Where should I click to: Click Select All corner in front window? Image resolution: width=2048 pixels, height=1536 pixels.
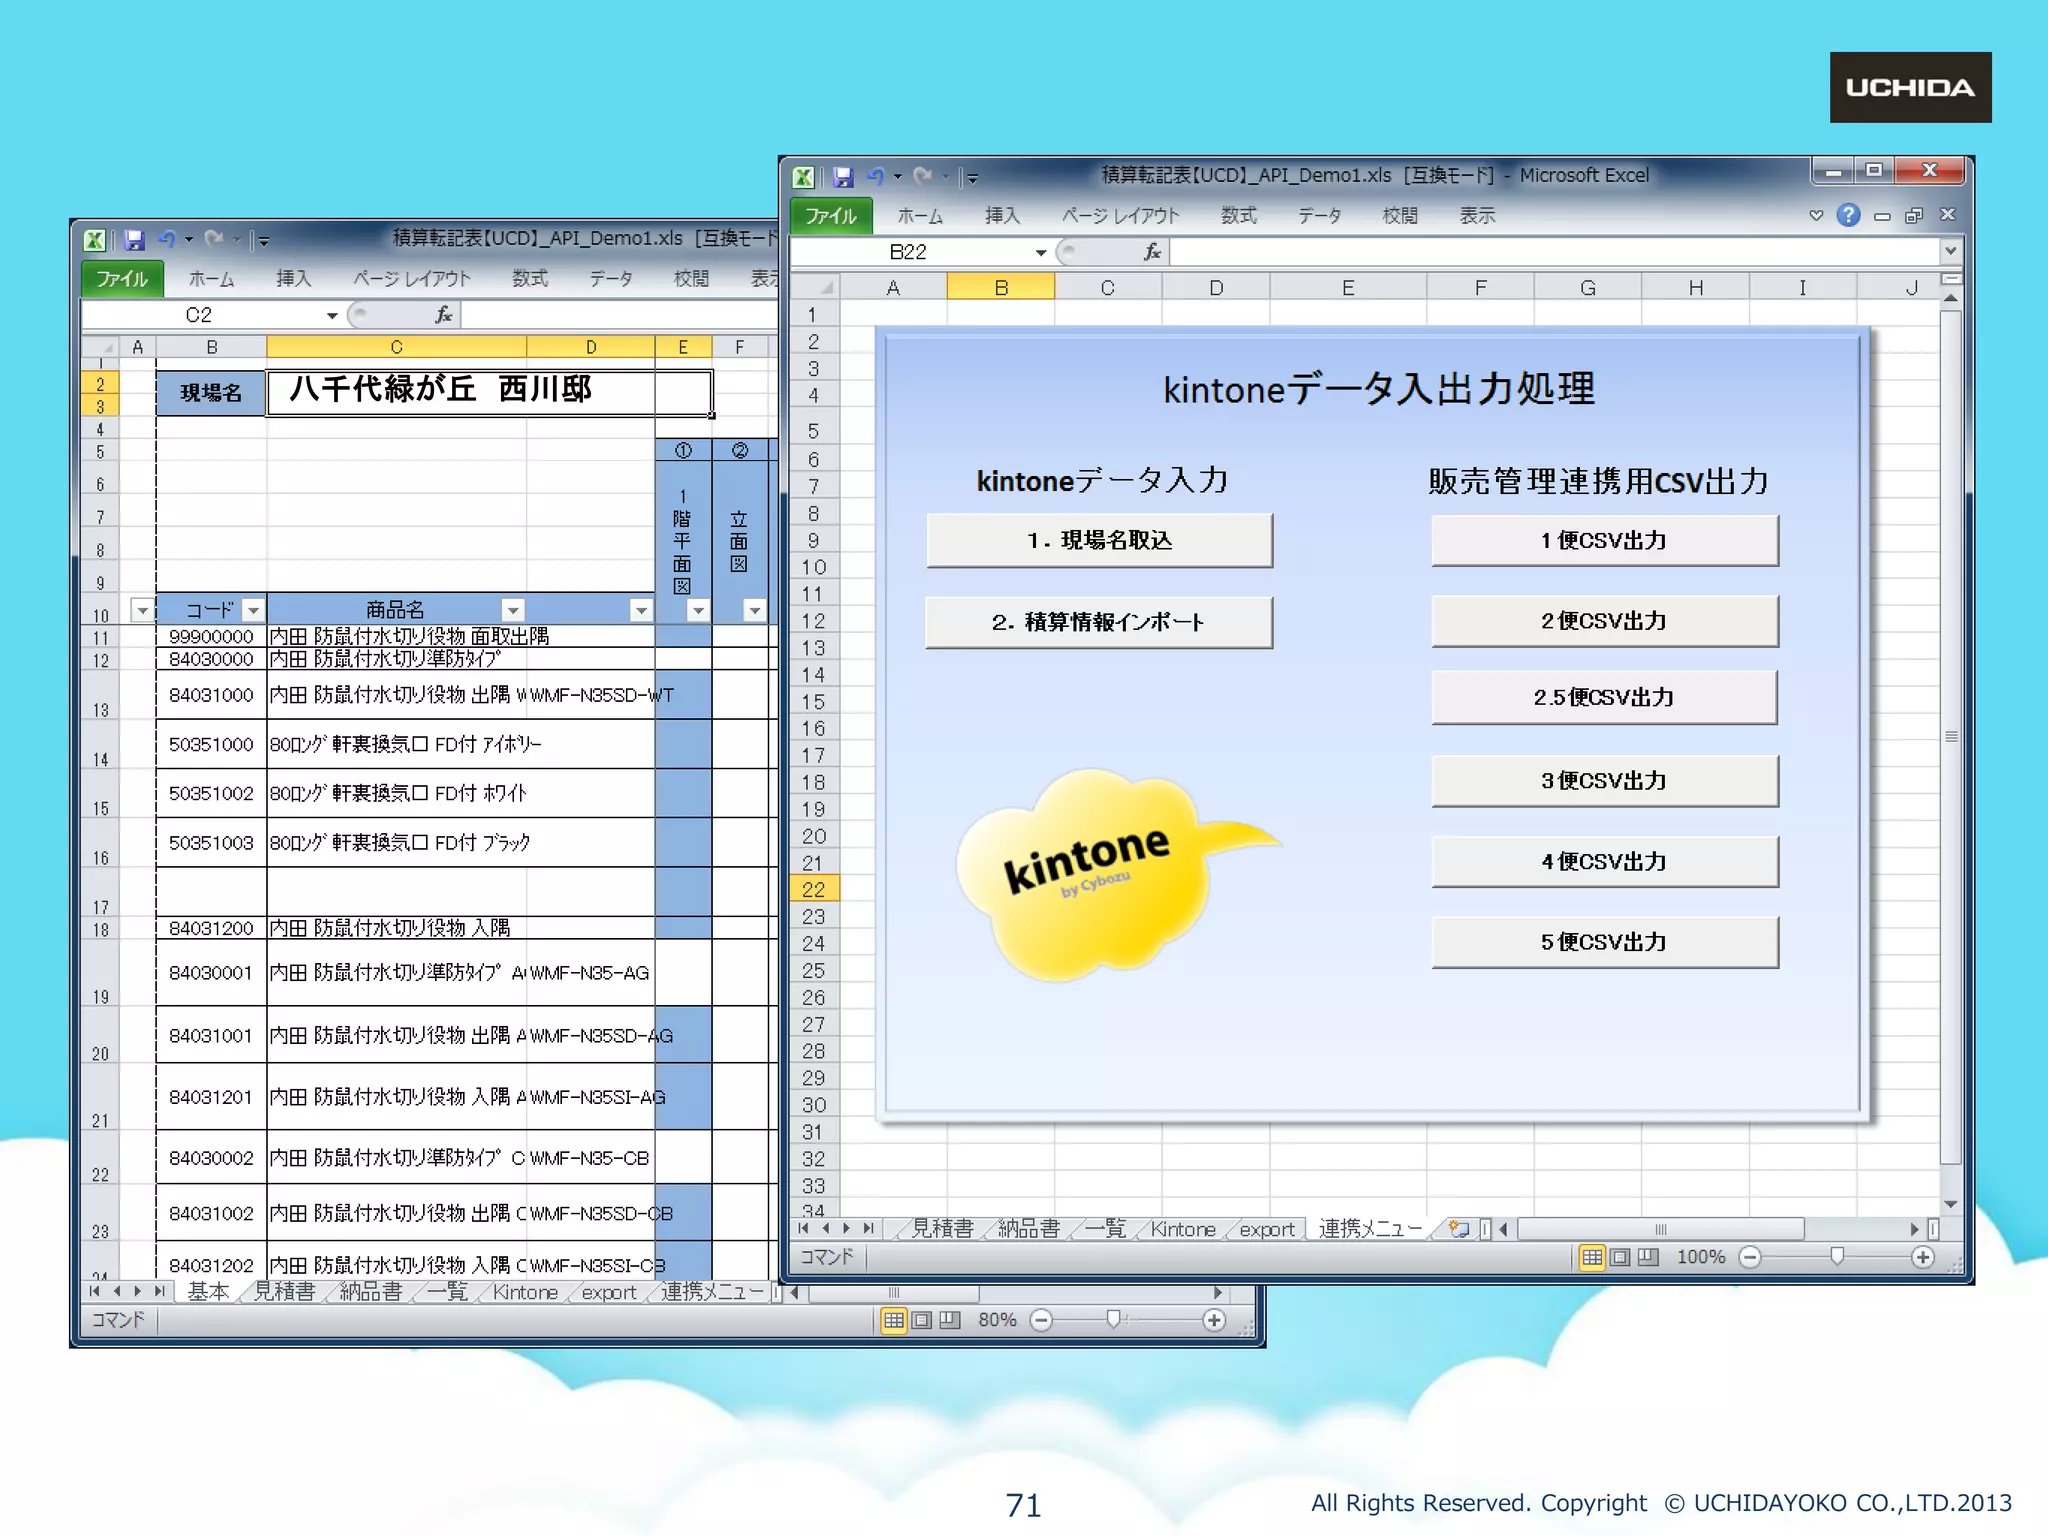815,288
